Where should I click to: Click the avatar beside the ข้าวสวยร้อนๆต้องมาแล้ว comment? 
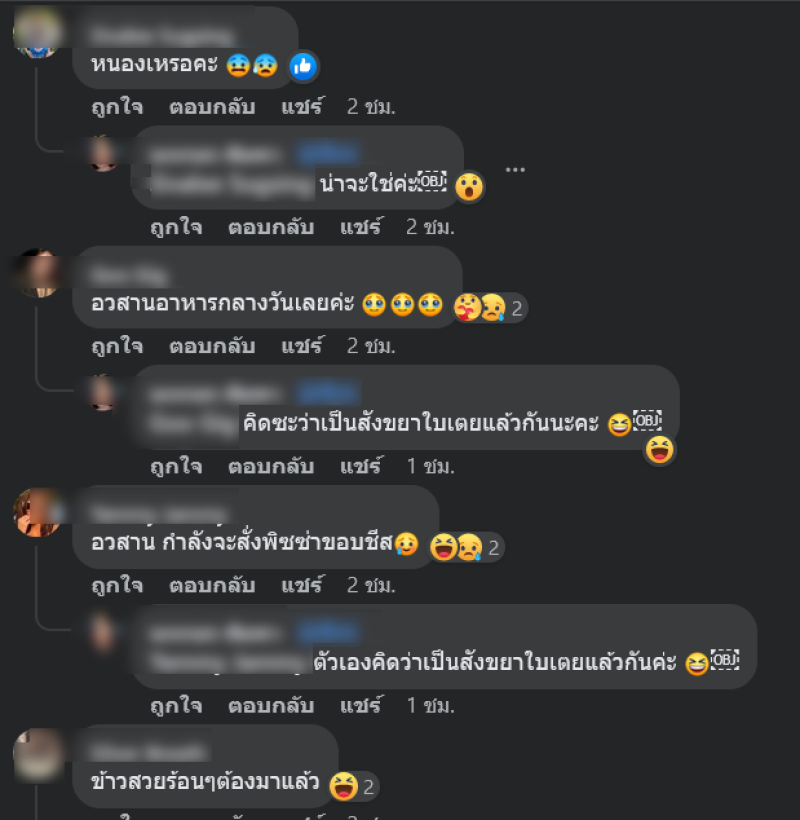[37, 753]
